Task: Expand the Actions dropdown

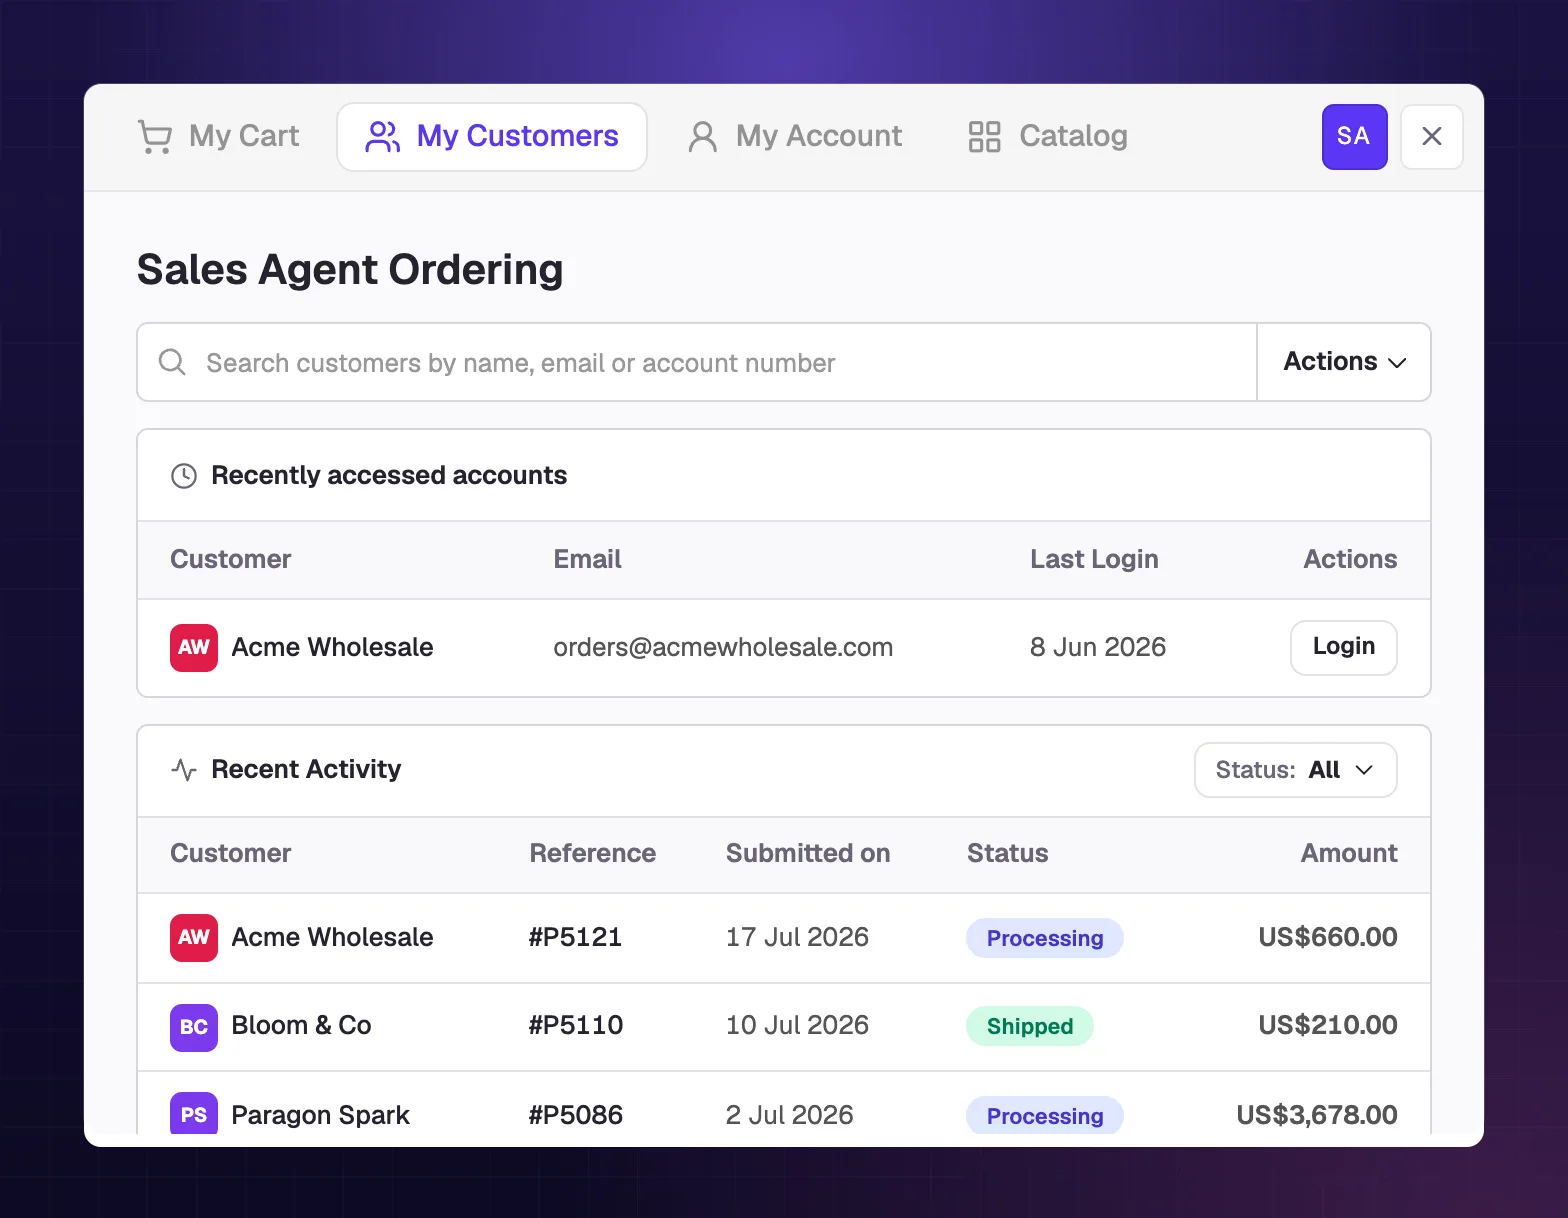Action: point(1344,362)
